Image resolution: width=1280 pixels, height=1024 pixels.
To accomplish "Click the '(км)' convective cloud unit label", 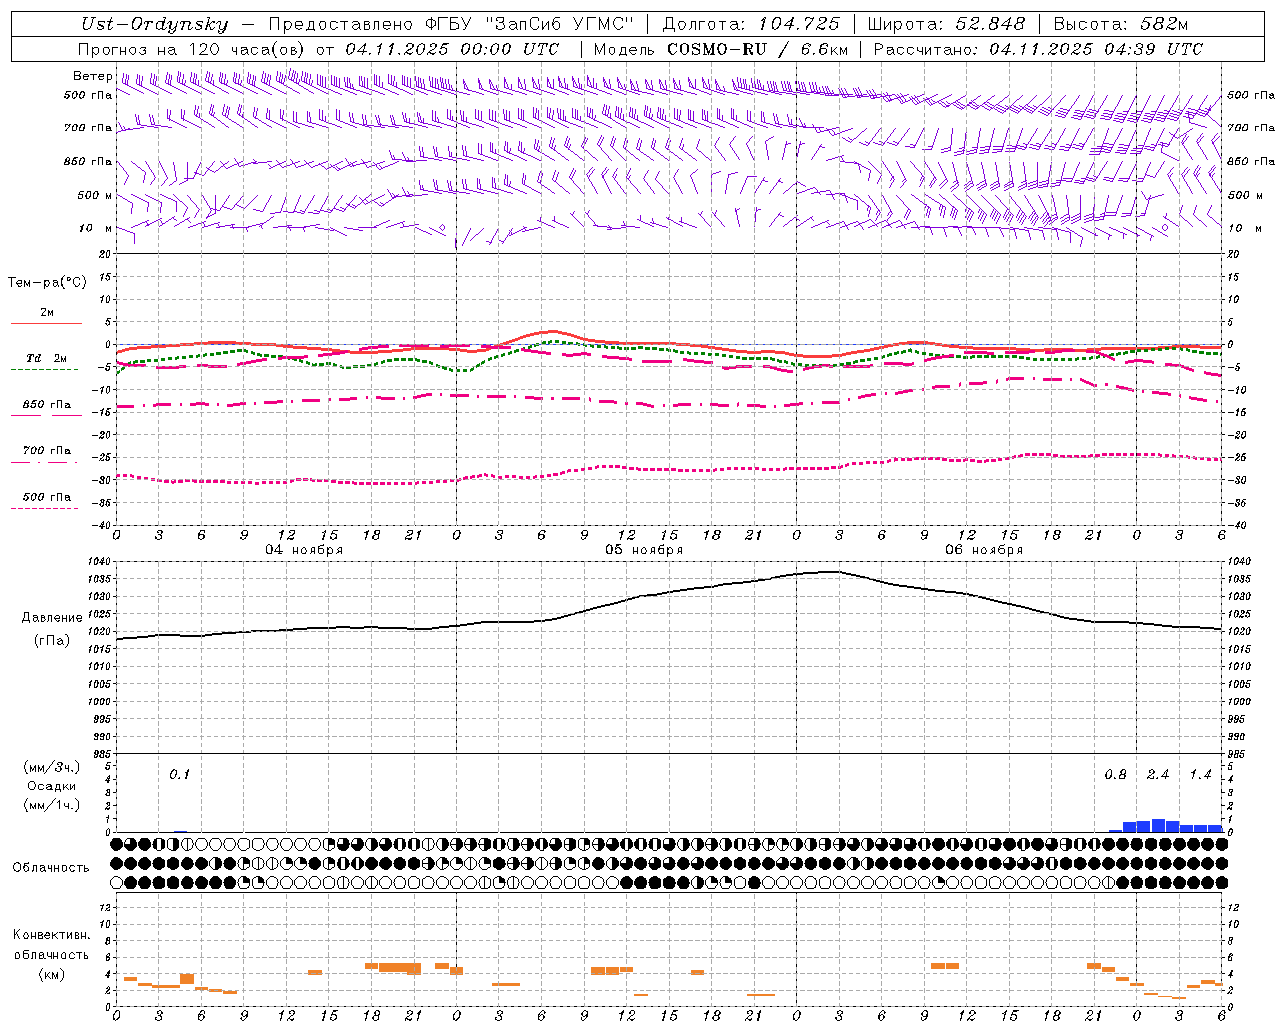I will point(52,974).
